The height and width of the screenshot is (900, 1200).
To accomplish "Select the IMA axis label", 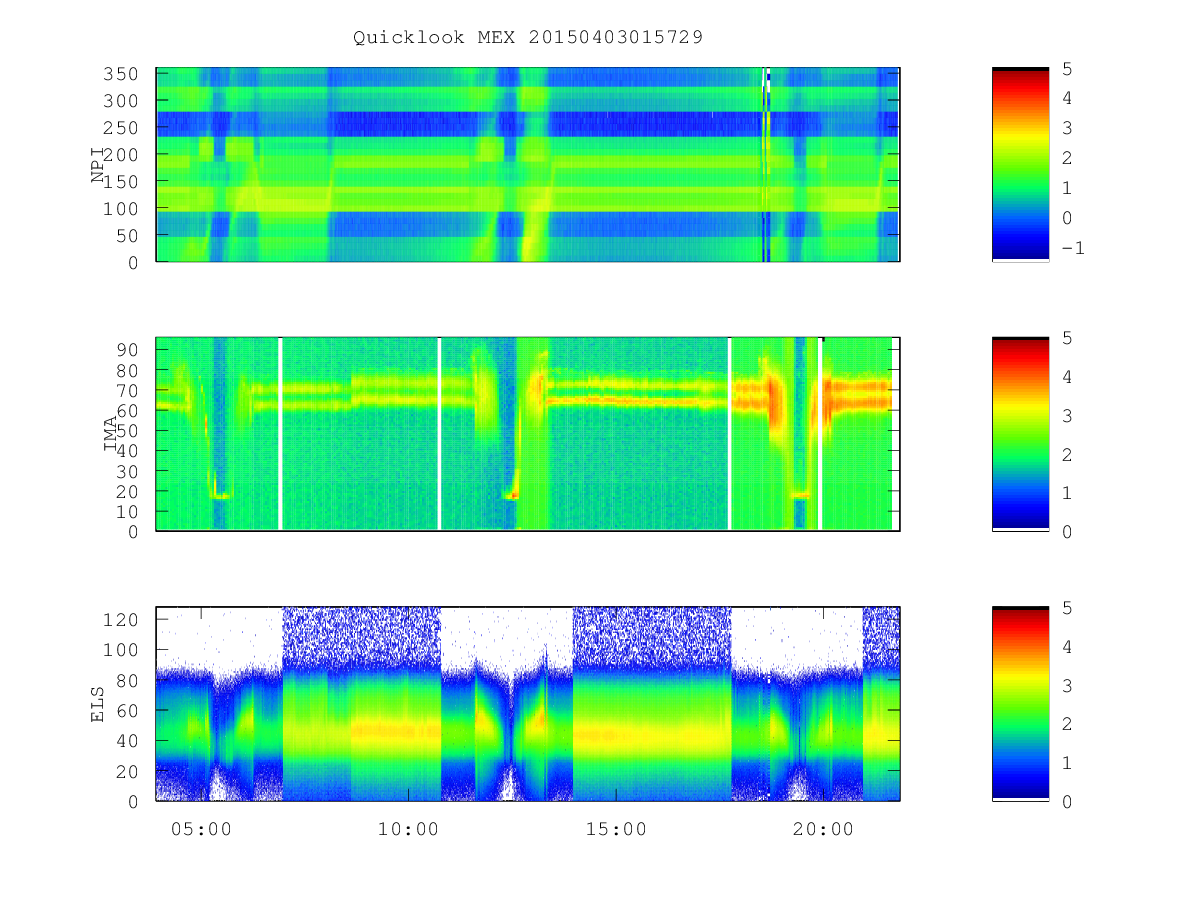I will tap(112, 434).
